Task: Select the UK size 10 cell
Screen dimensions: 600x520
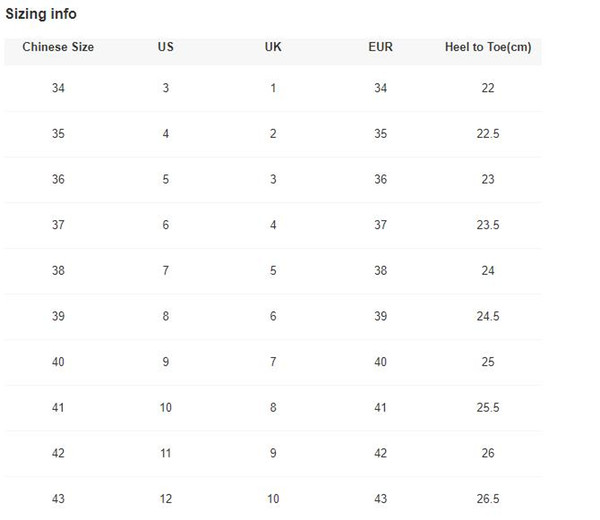Action: click(x=273, y=499)
